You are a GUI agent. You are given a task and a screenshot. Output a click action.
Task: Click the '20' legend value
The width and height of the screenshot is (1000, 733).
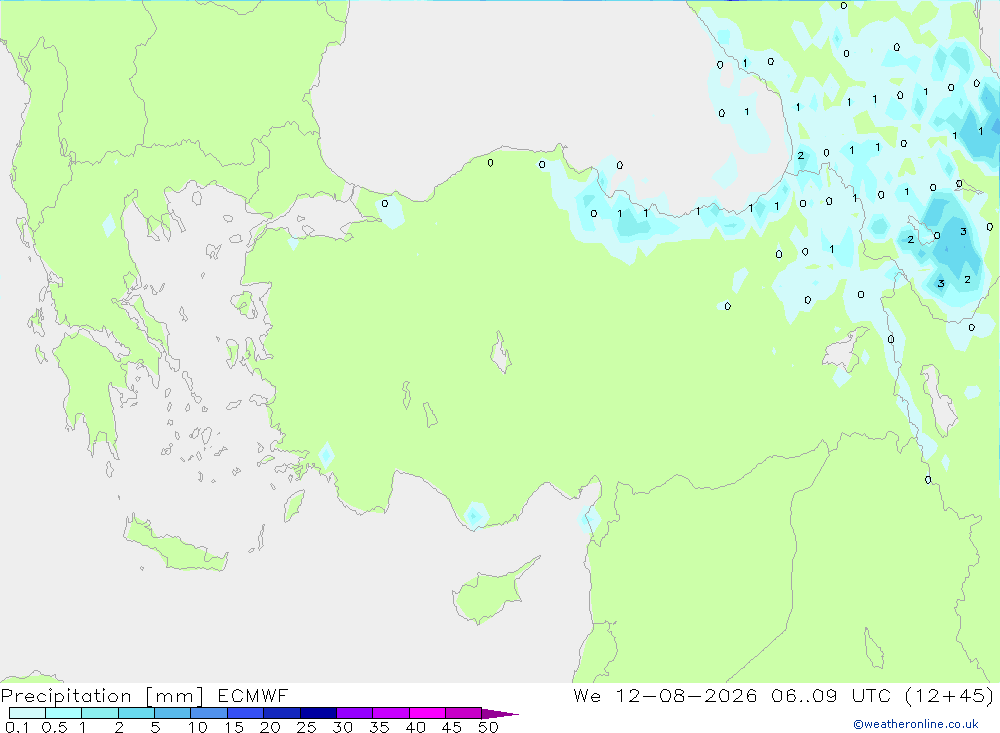point(270,727)
